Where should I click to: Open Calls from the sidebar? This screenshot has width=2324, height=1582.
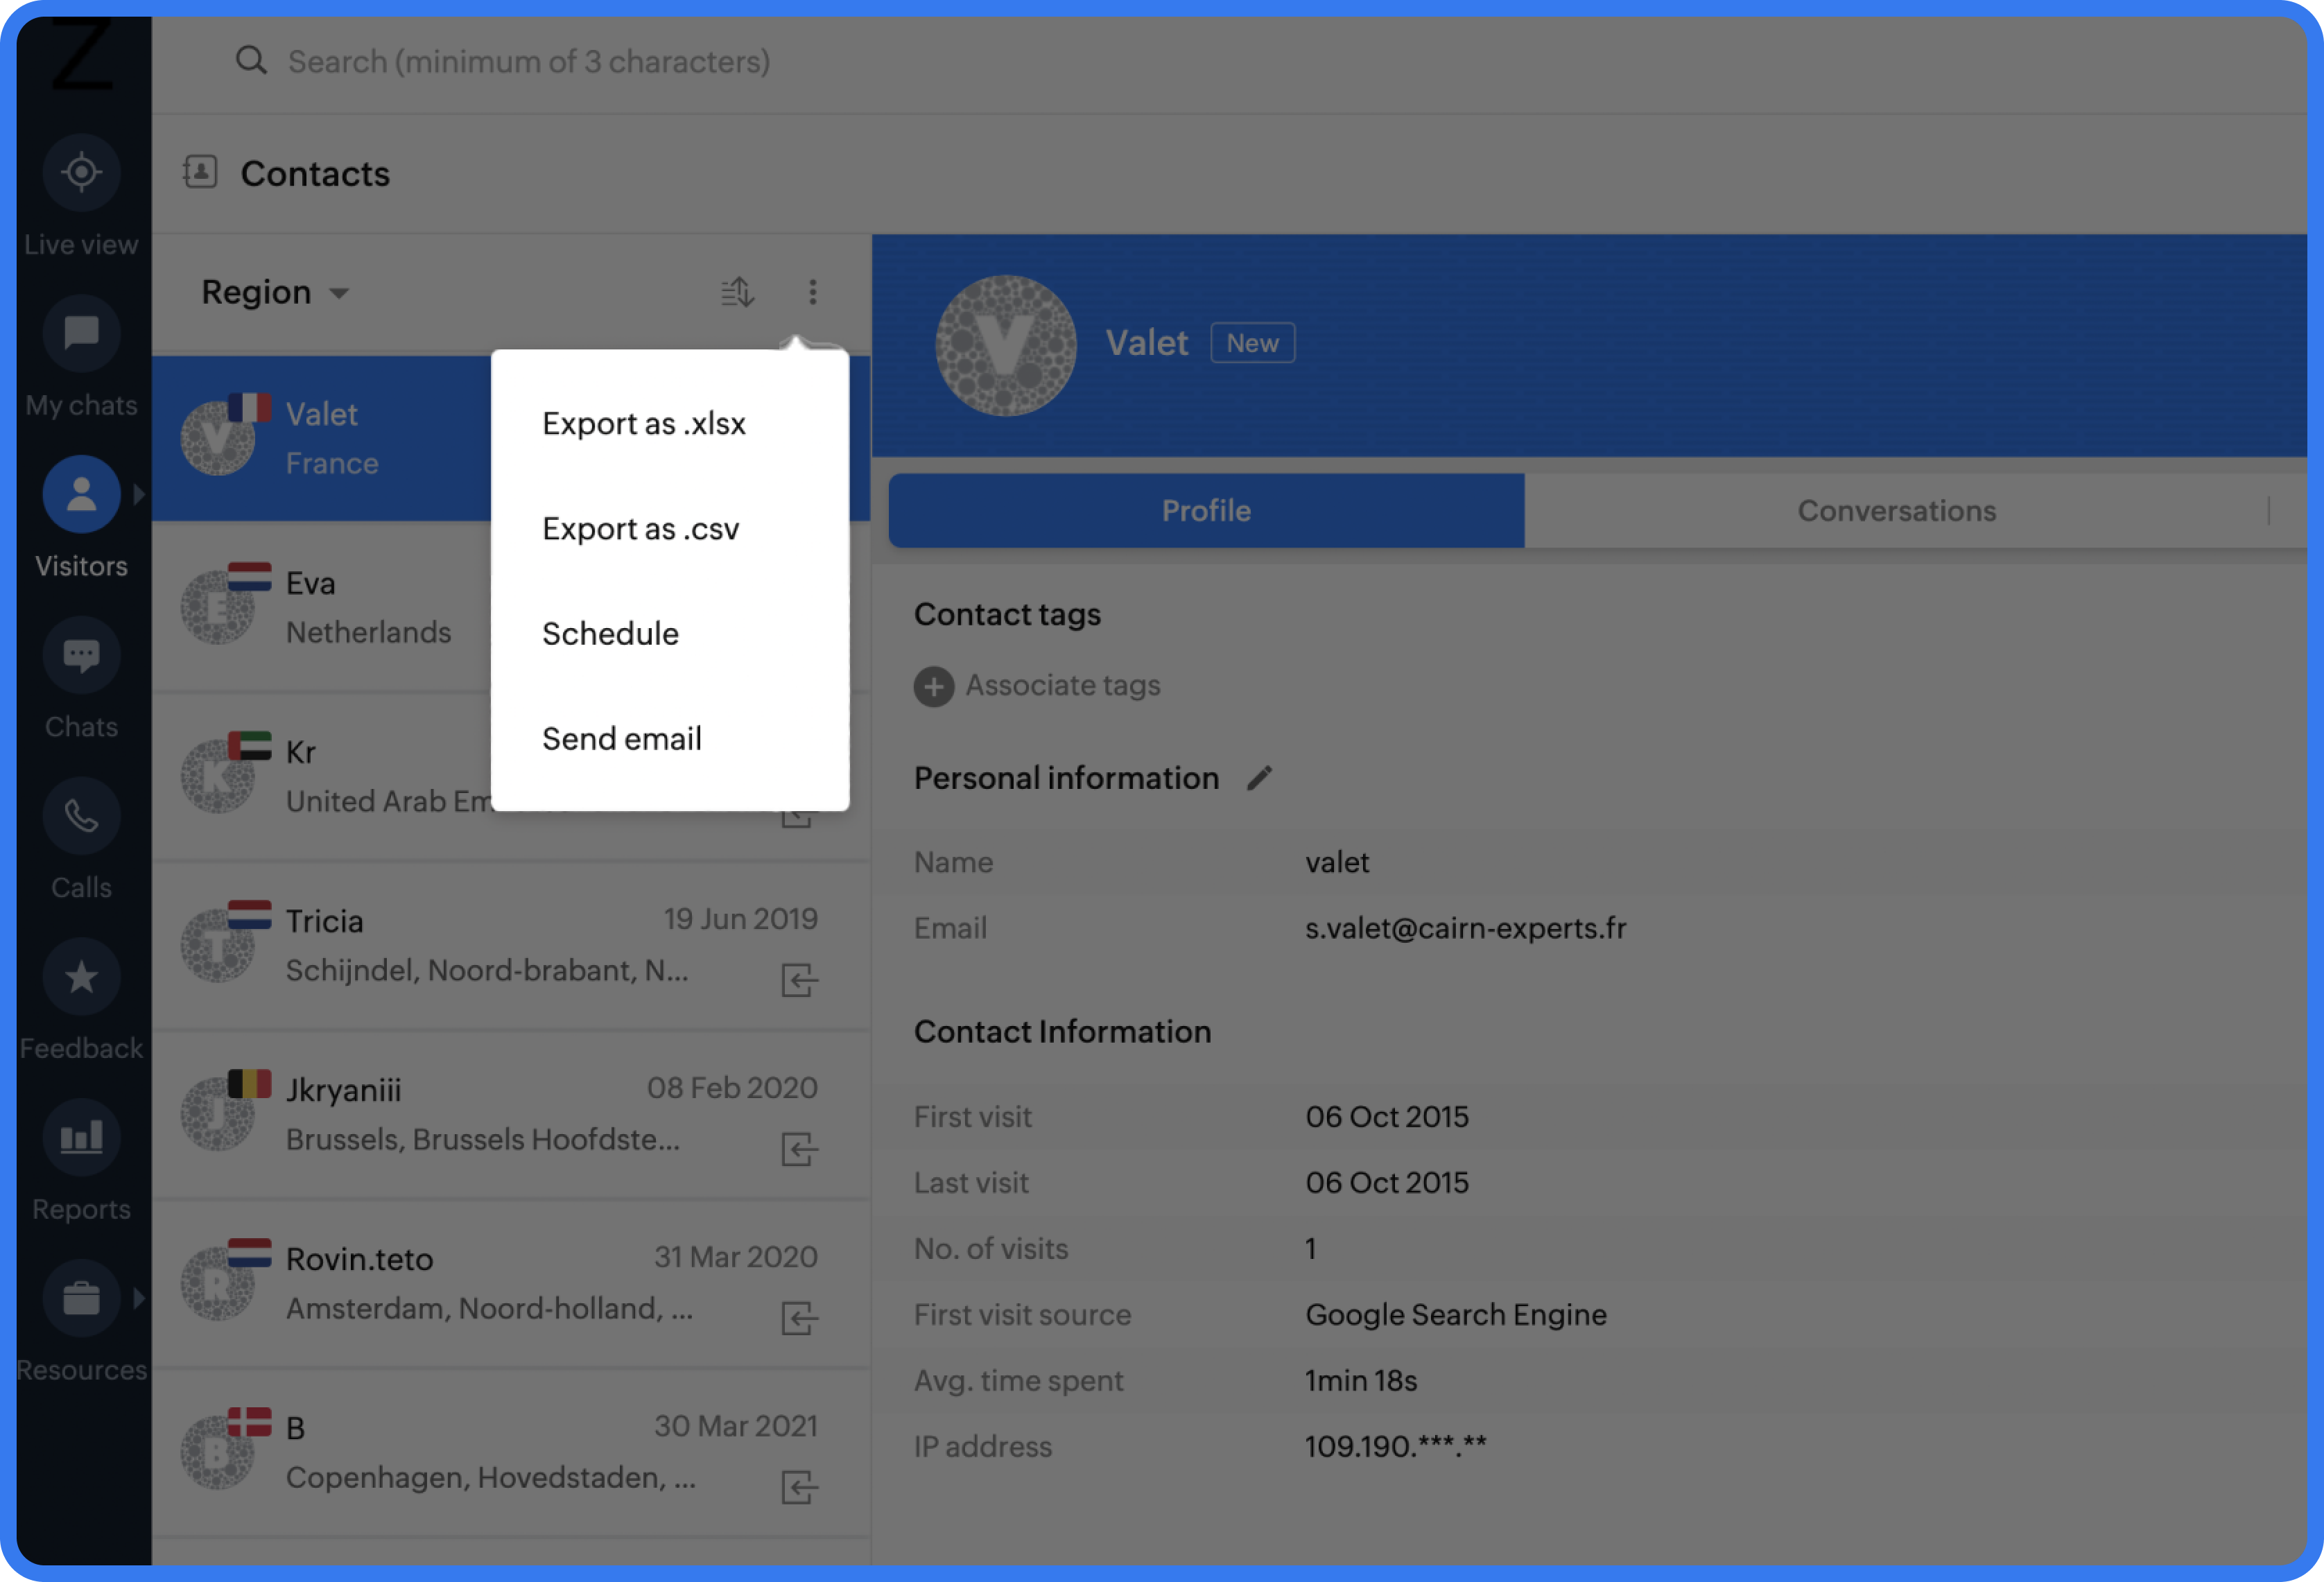click(81, 817)
